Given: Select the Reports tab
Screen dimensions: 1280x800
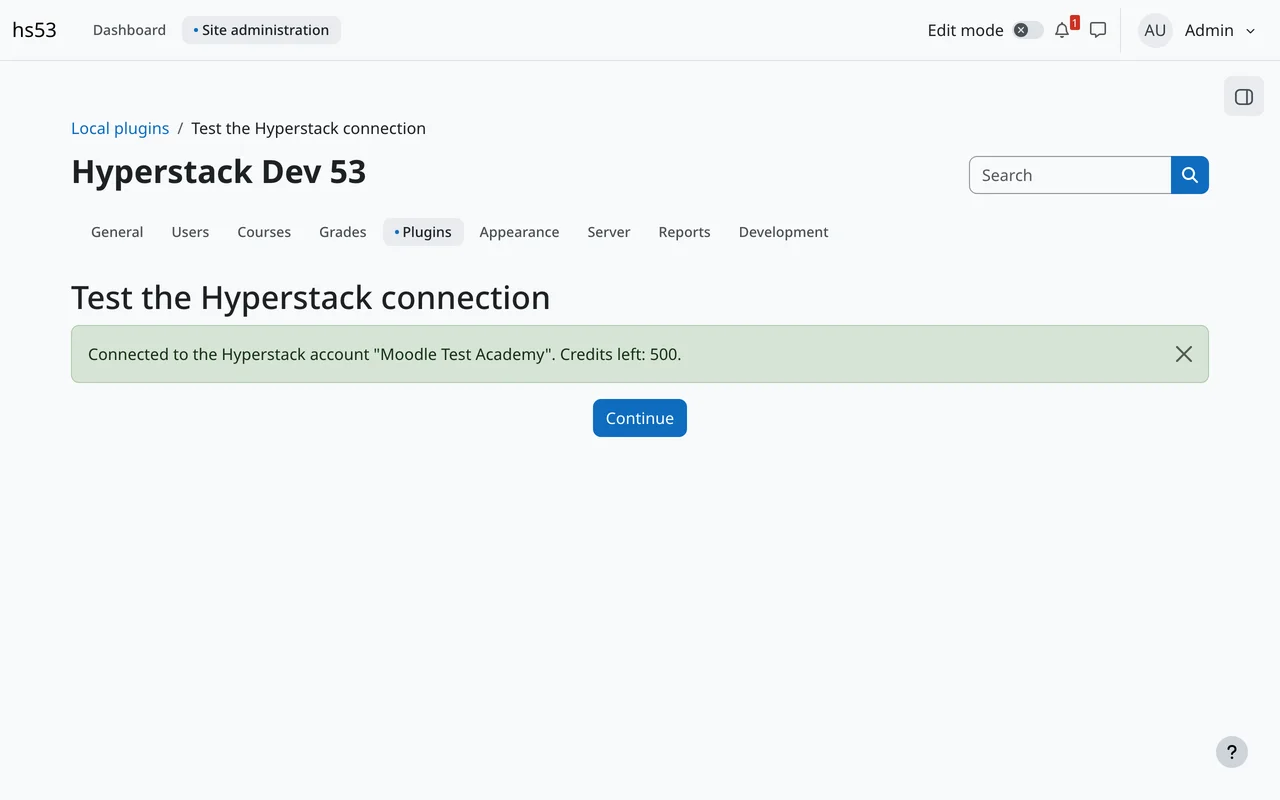Looking at the screenshot, I should [x=684, y=232].
